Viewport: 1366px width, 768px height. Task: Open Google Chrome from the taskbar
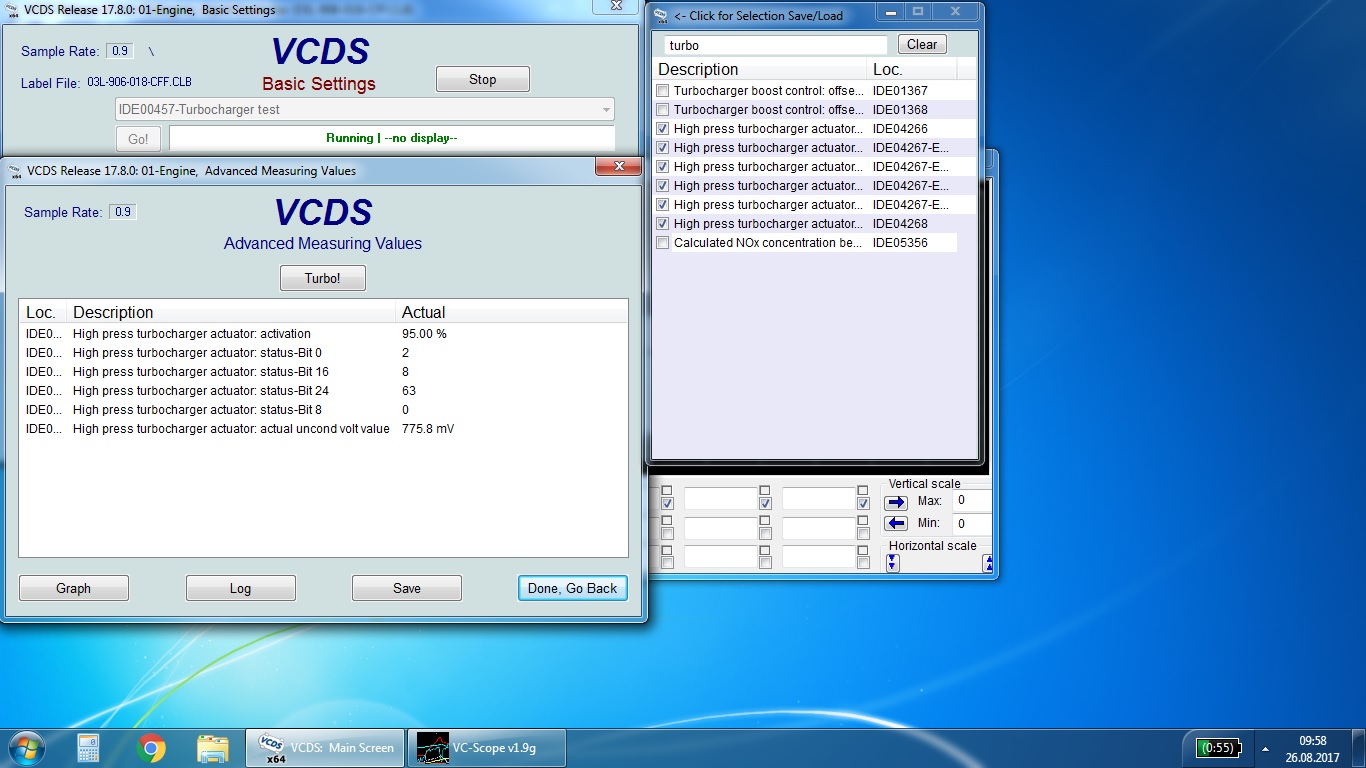pos(152,748)
